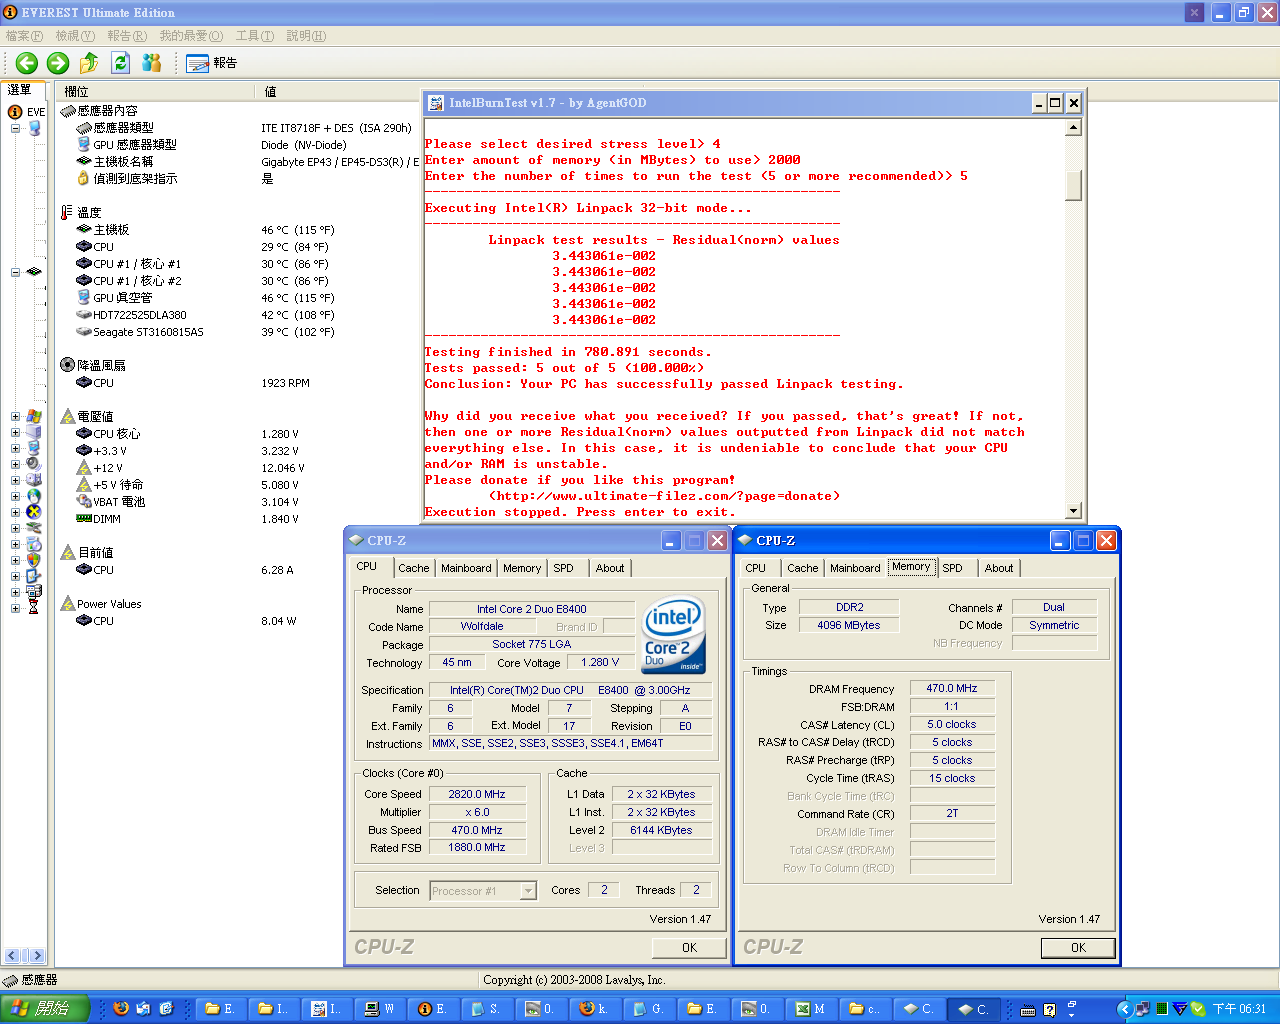Screen dimensions: 1280x1024
Task: Click the green Back arrow toolbar icon
Action: (27, 63)
